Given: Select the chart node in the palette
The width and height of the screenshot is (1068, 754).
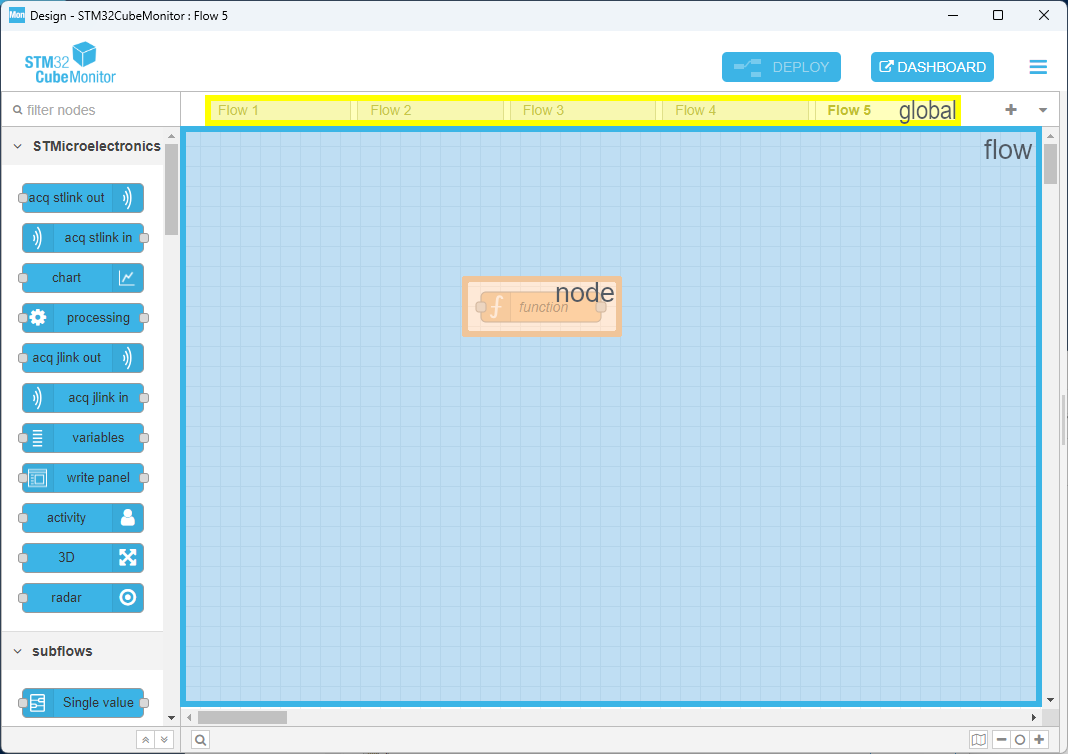Looking at the screenshot, I should point(81,277).
